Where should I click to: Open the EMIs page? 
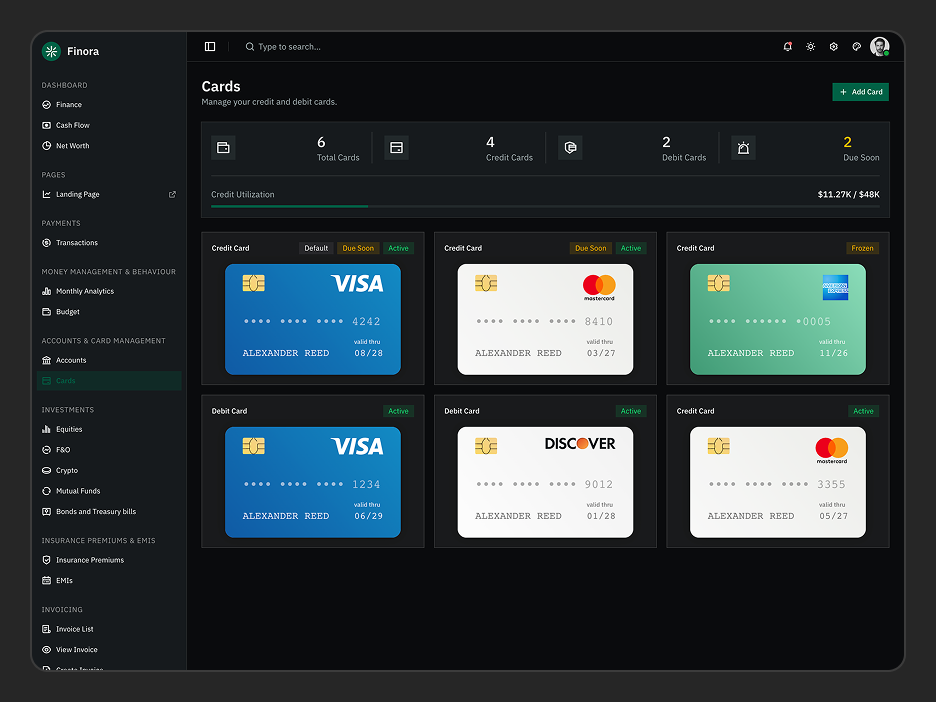tap(109, 581)
